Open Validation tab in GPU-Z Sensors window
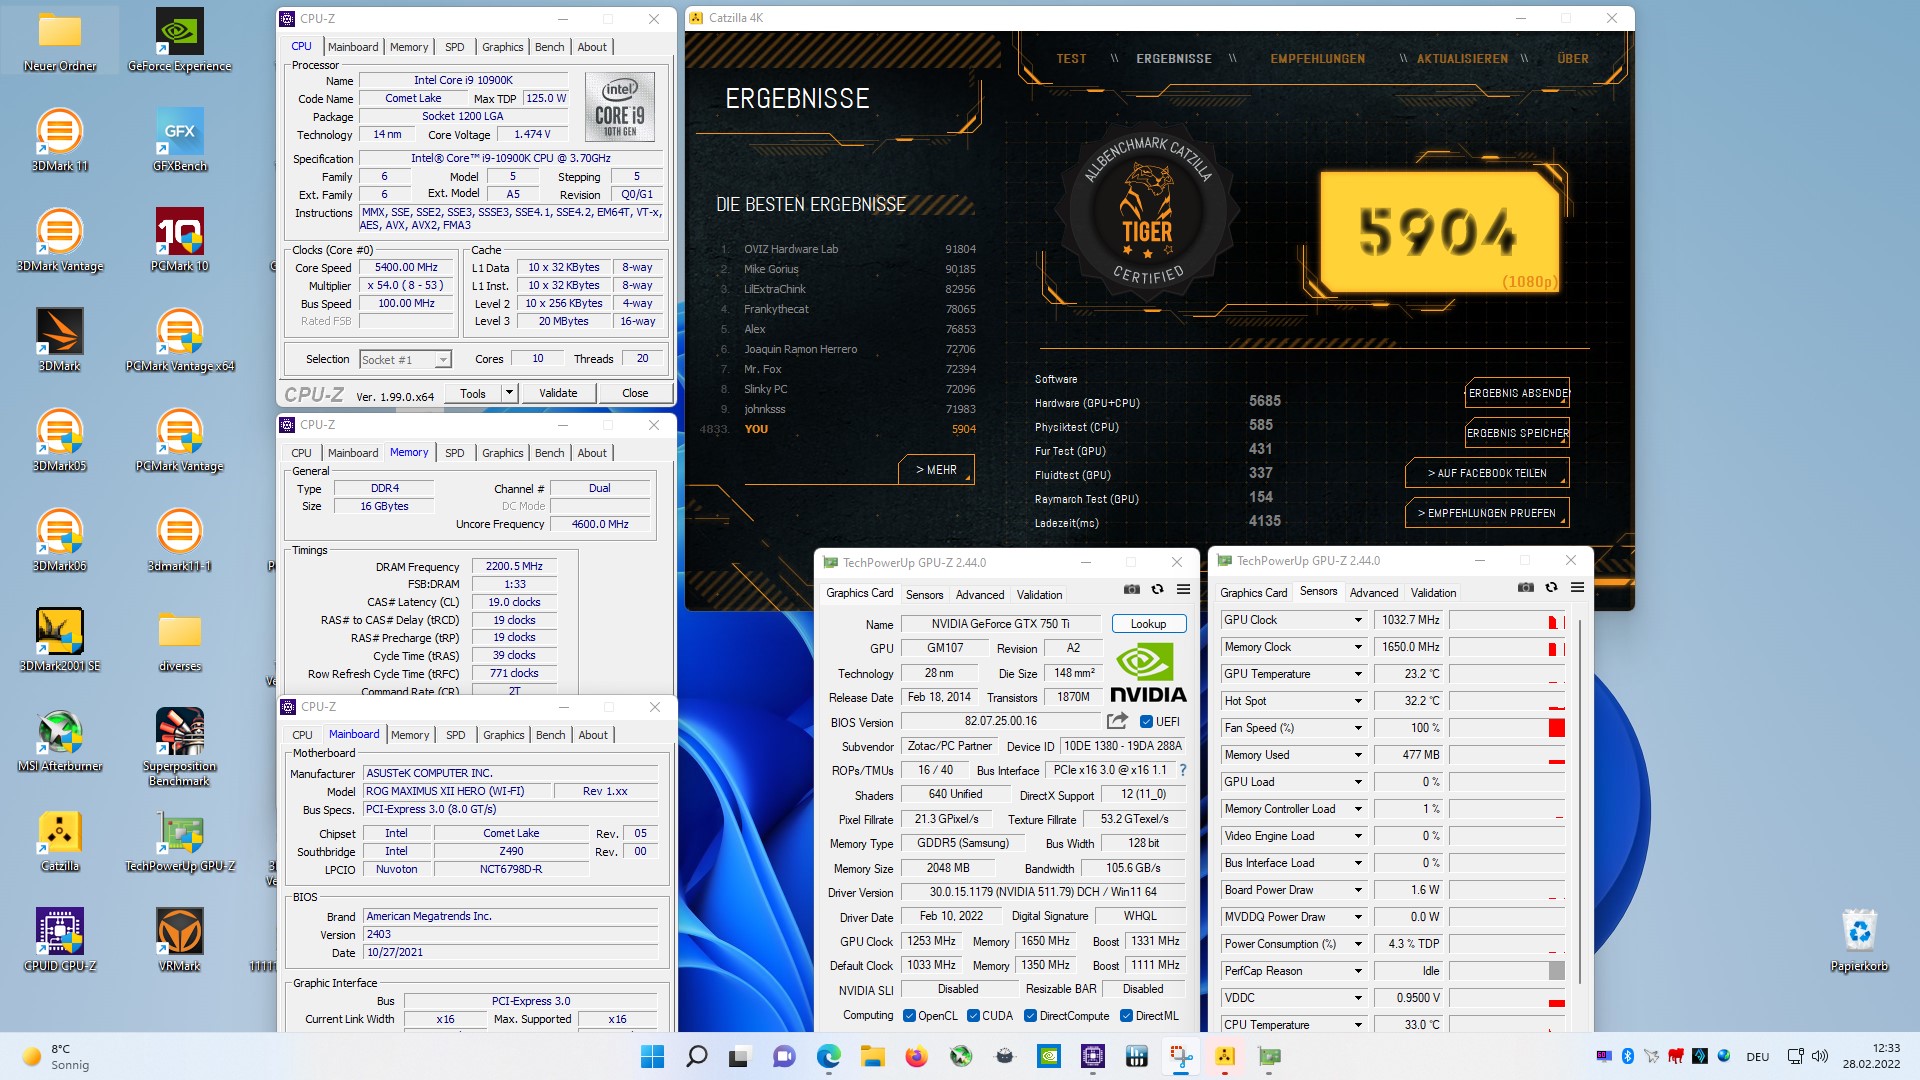 [x=1433, y=593]
